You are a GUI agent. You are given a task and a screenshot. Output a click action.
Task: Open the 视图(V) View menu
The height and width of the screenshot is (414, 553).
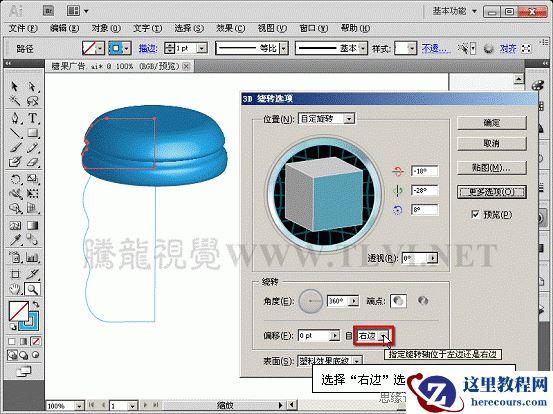[272, 28]
